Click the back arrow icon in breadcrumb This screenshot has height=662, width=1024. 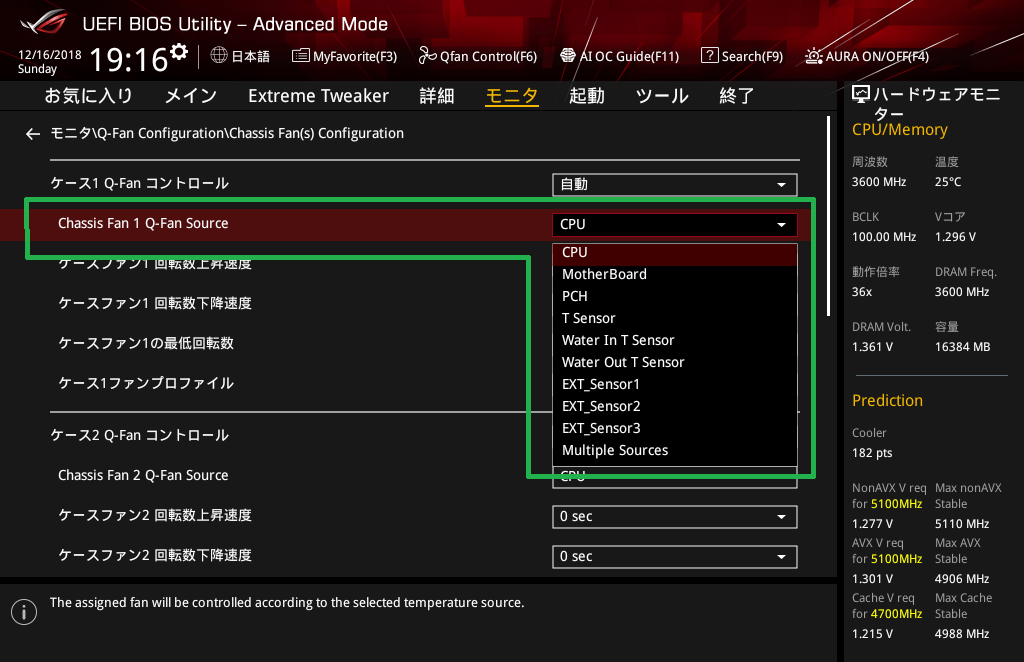pos(33,134)
